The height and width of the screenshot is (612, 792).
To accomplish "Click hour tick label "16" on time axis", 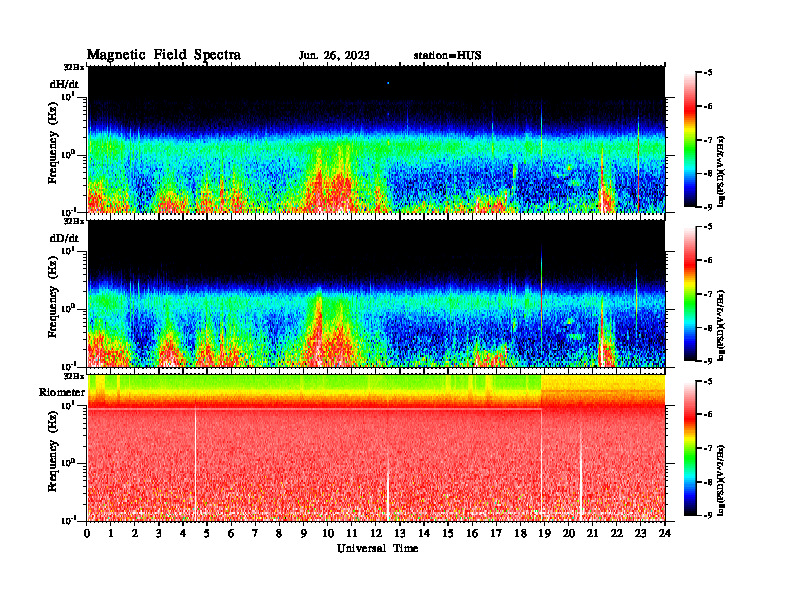I will point(472,534).
